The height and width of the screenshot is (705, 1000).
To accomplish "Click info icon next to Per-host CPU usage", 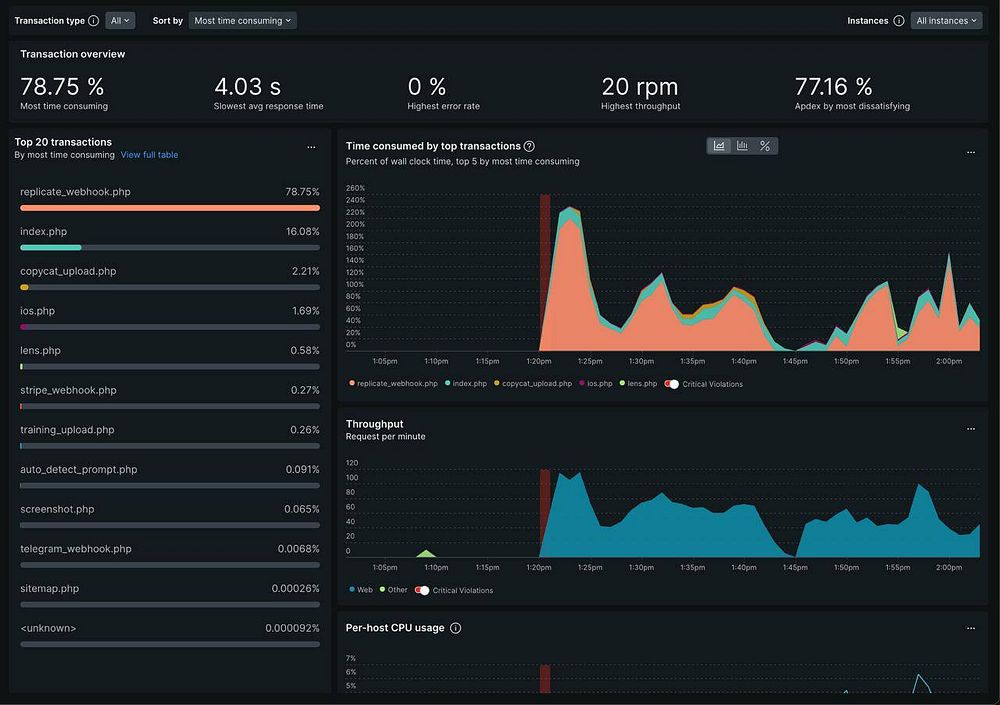I will [455, 628].
